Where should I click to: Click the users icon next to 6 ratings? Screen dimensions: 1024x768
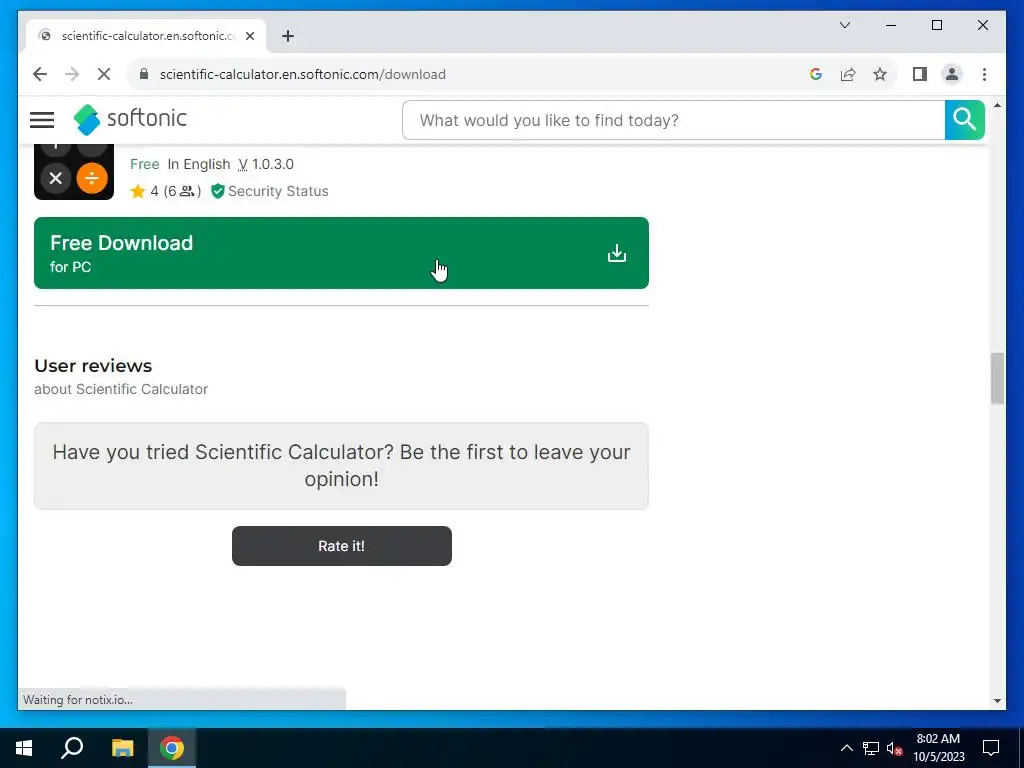point(187,191)
